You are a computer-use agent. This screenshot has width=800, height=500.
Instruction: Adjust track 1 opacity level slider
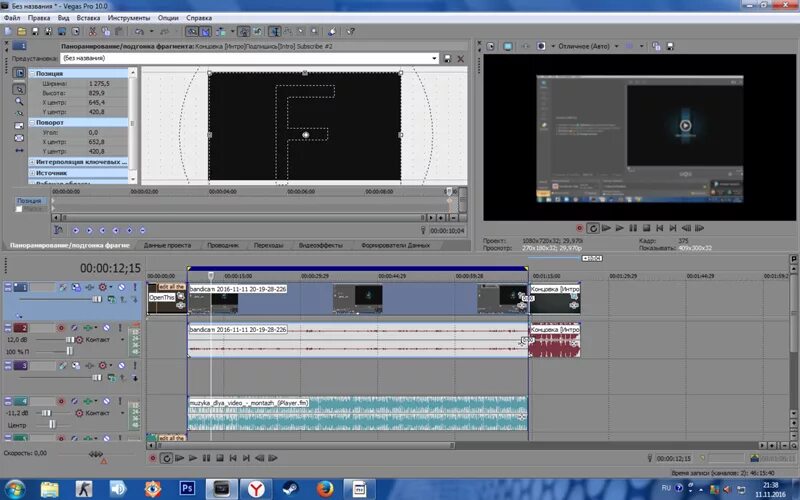pyautogui.click(x=96, y=299)
